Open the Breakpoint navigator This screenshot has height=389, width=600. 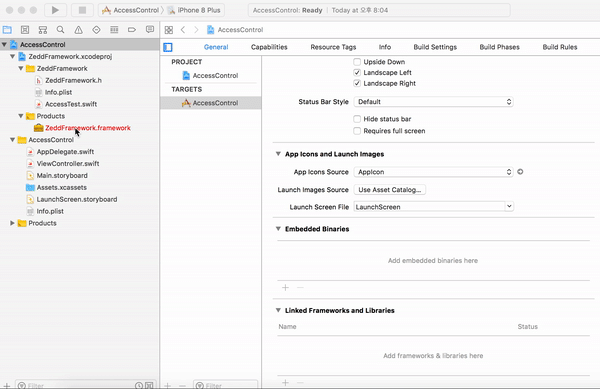tap(132, 30)
